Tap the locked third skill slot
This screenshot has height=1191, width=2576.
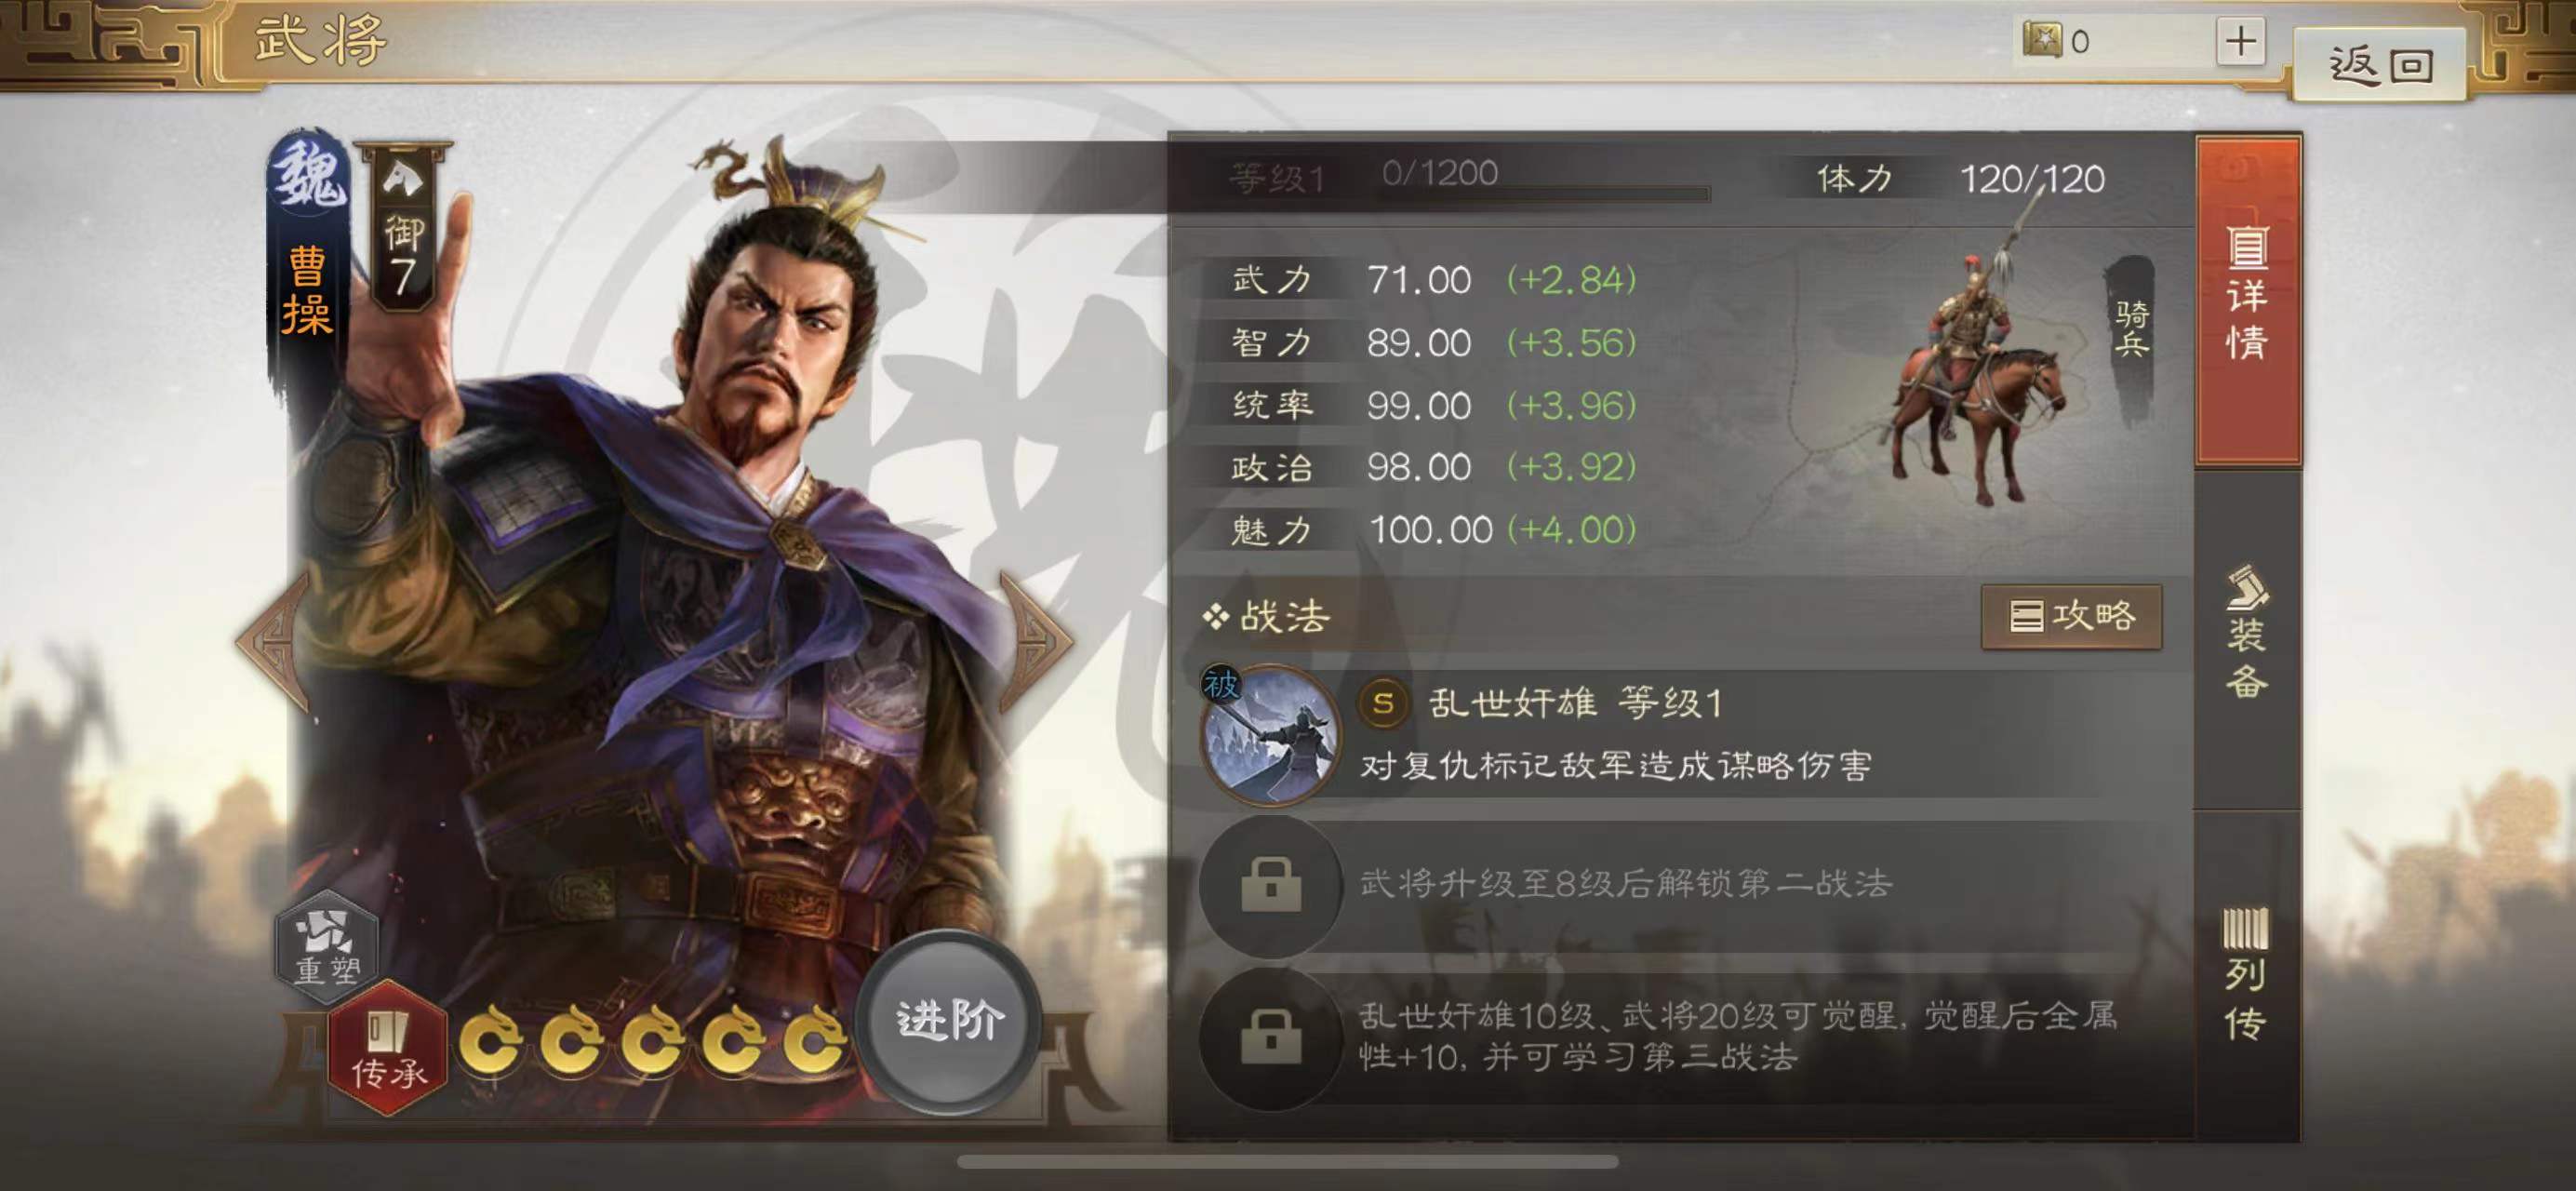point(1270,1038)
